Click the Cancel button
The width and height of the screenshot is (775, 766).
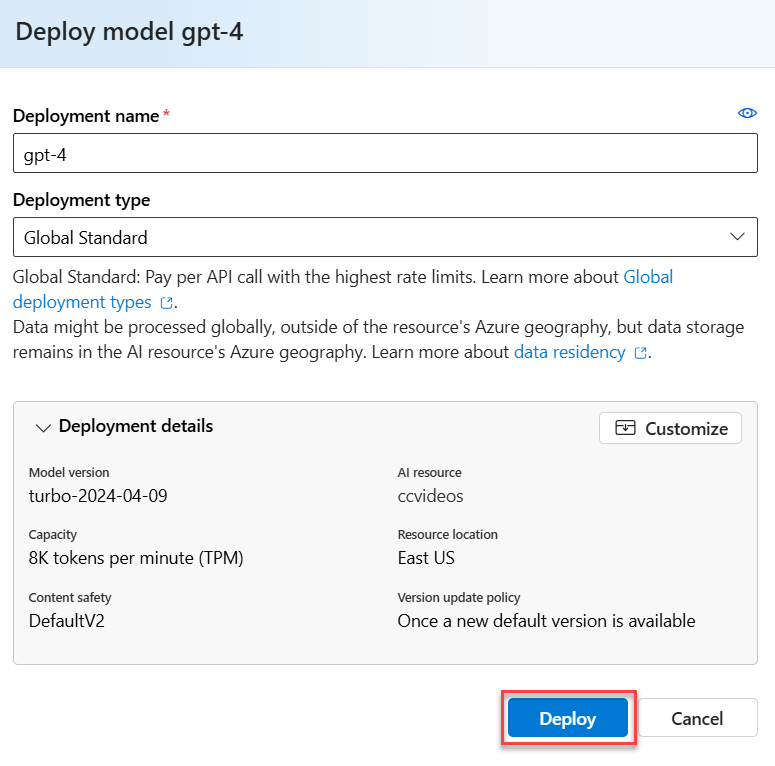click(x=697, y=718)
